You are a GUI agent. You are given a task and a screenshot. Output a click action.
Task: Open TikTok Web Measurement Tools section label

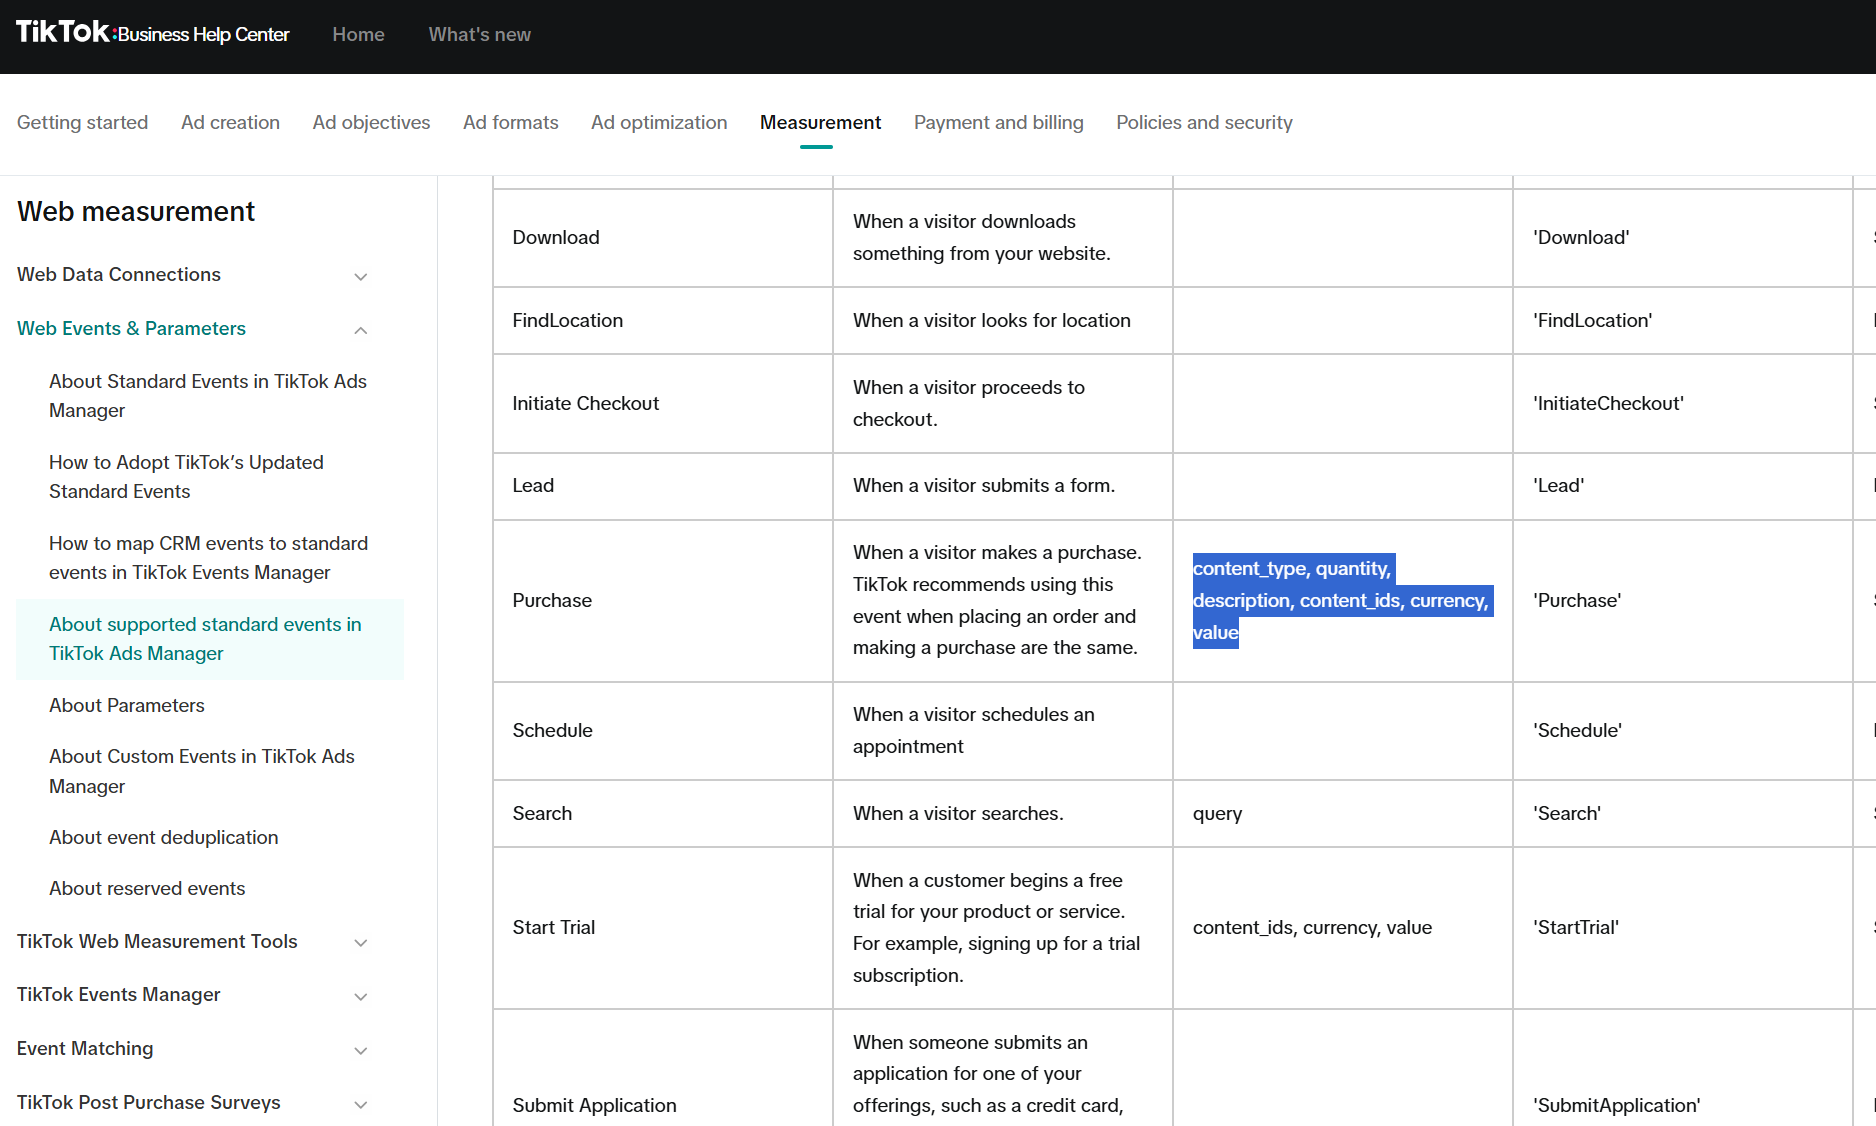pyautogui.click(x=157, y=941)
